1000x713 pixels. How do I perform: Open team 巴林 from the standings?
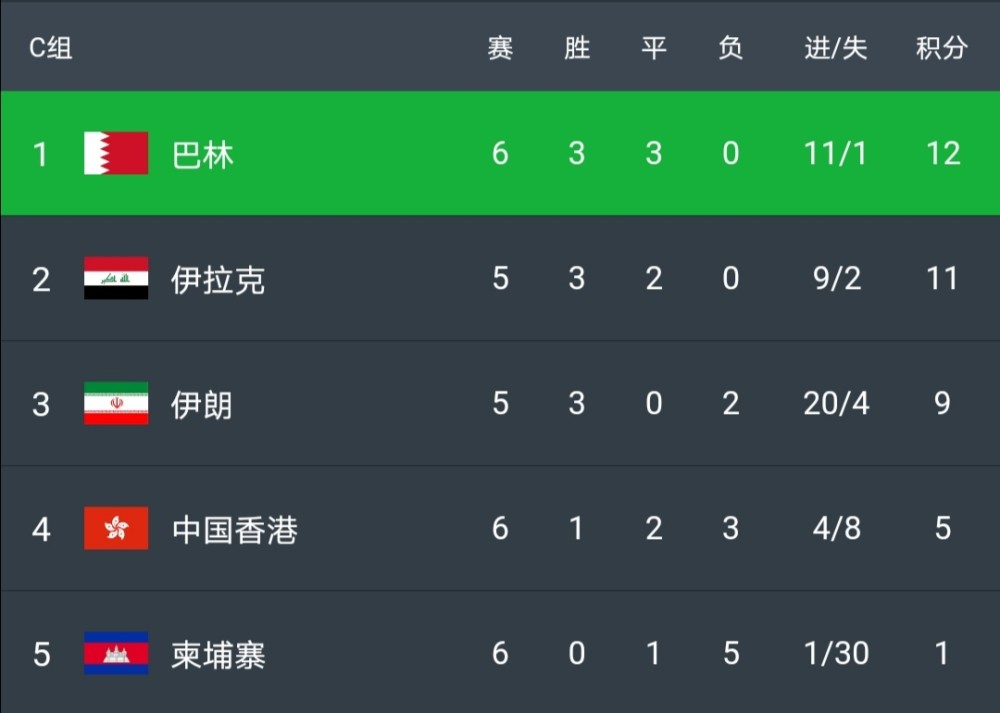pyautogui.click(x=203, y=154)
